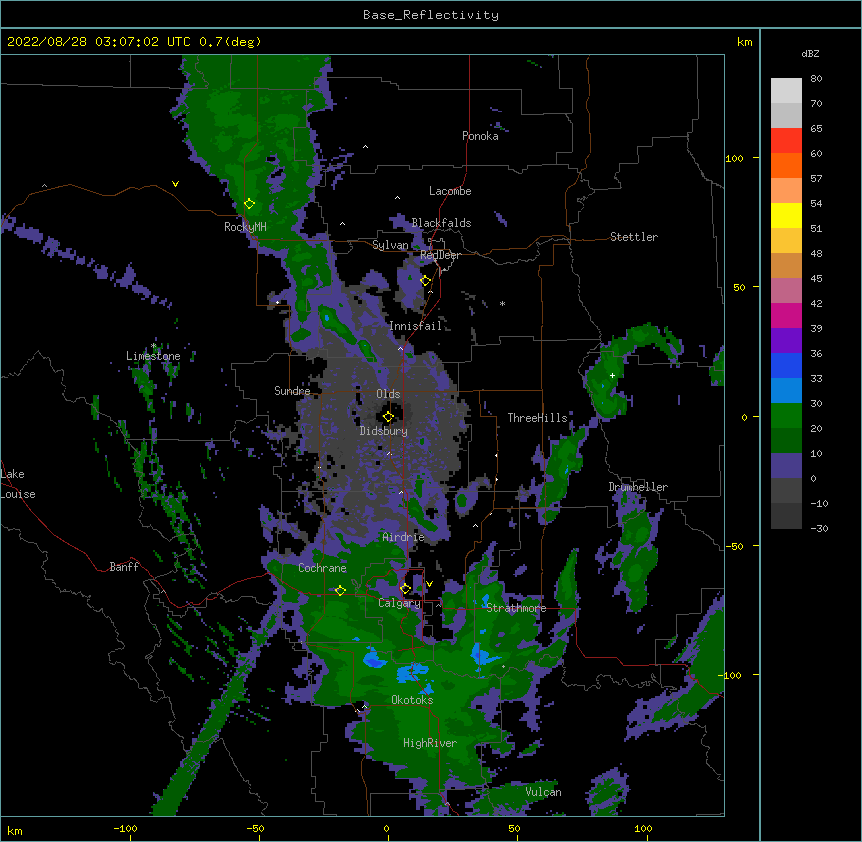Click the Cochrane city label
862x842 pixels.
click(322, 568)
